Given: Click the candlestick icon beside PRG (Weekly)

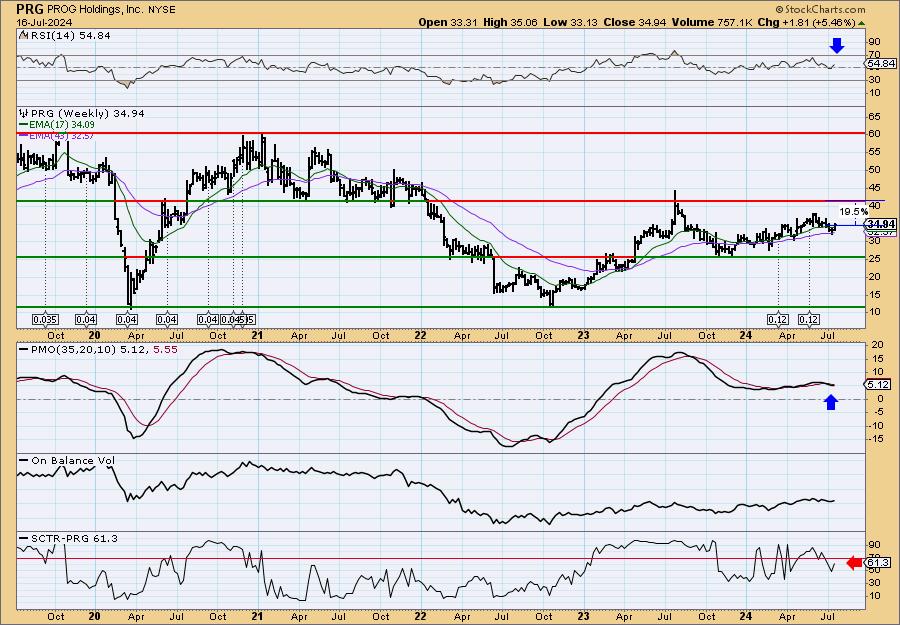Looking at the screenshot, I should pyautogui.click(x=24, y=113).
